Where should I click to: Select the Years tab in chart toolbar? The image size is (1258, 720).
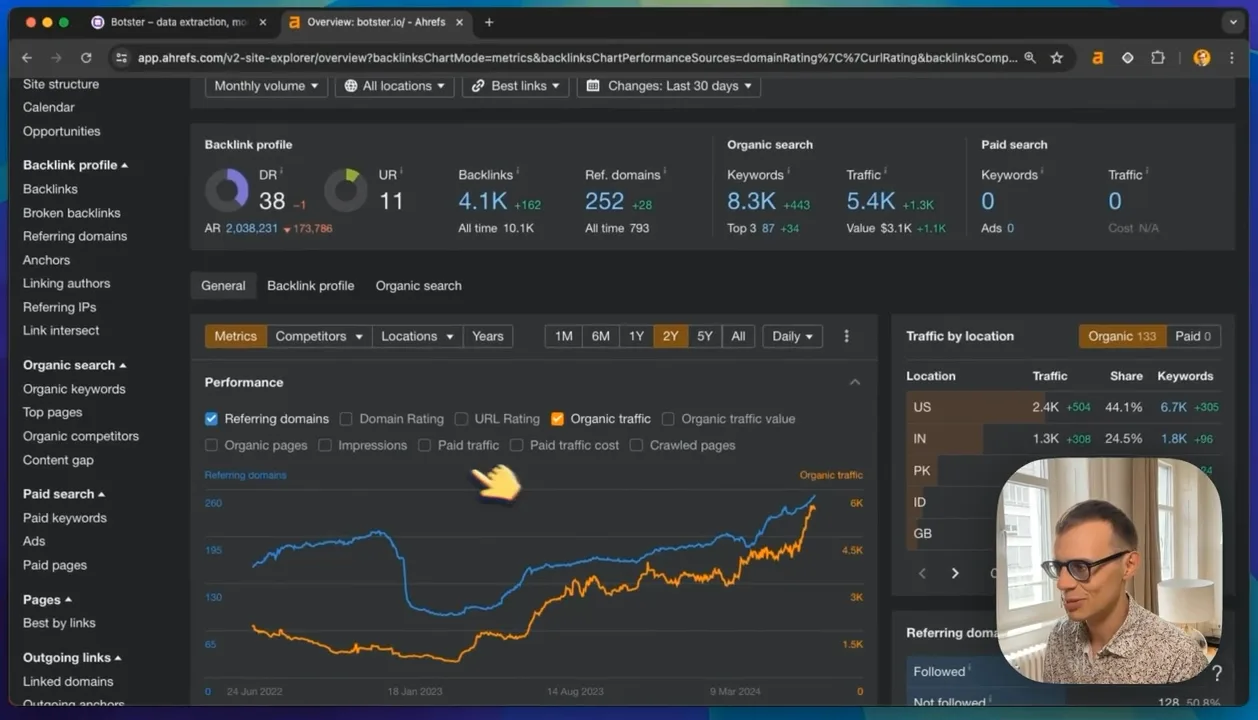tap(488, 336)
